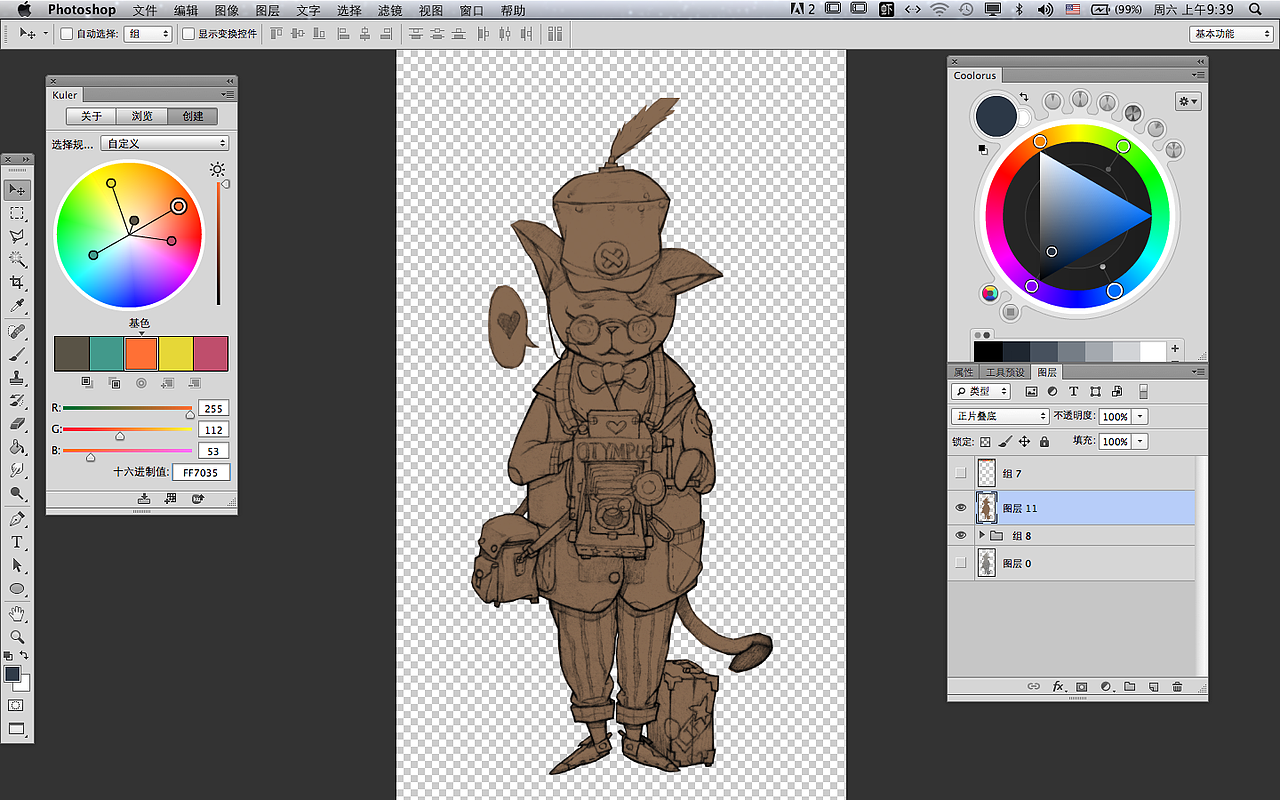Select the Path Selection tool

tap(17, 565)
